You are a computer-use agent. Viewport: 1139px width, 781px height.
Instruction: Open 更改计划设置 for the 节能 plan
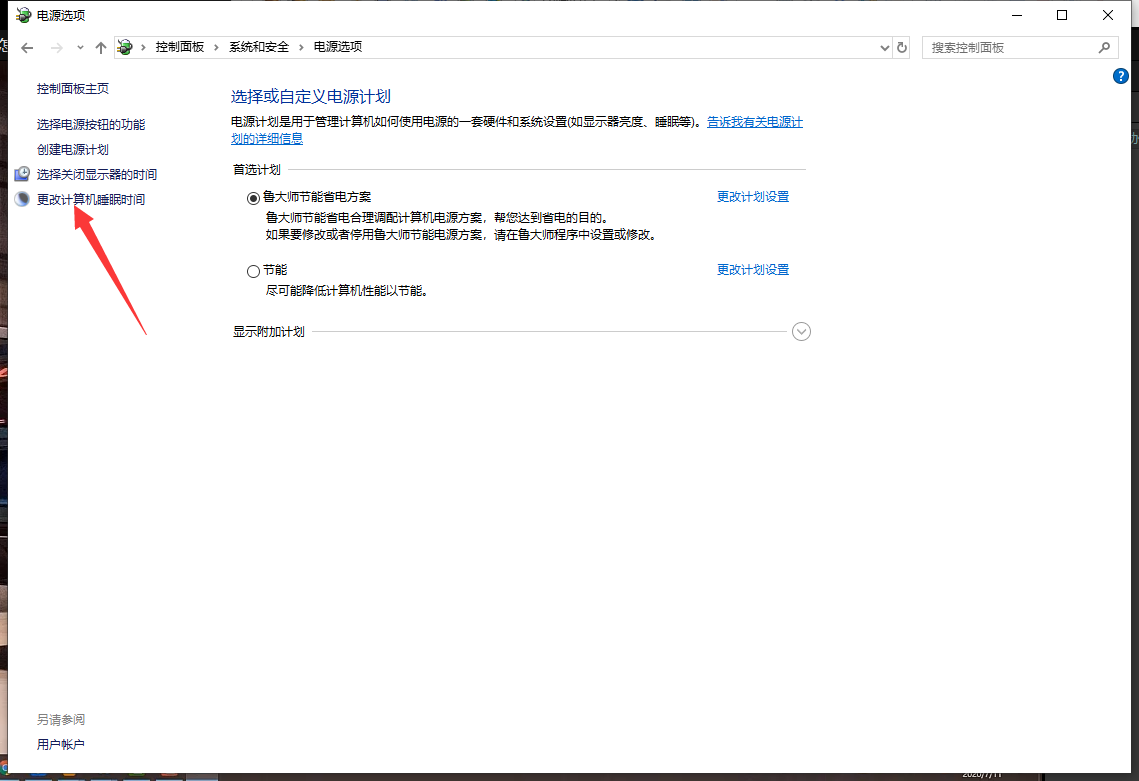click(753, 270)
